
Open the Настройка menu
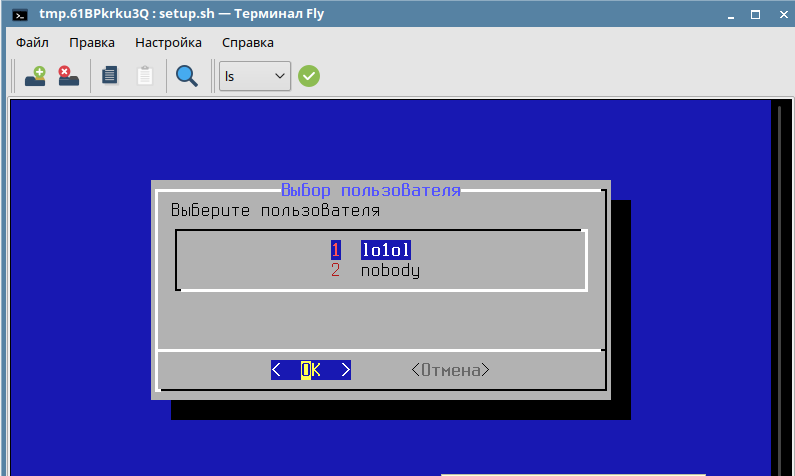[x=168, y=43]
